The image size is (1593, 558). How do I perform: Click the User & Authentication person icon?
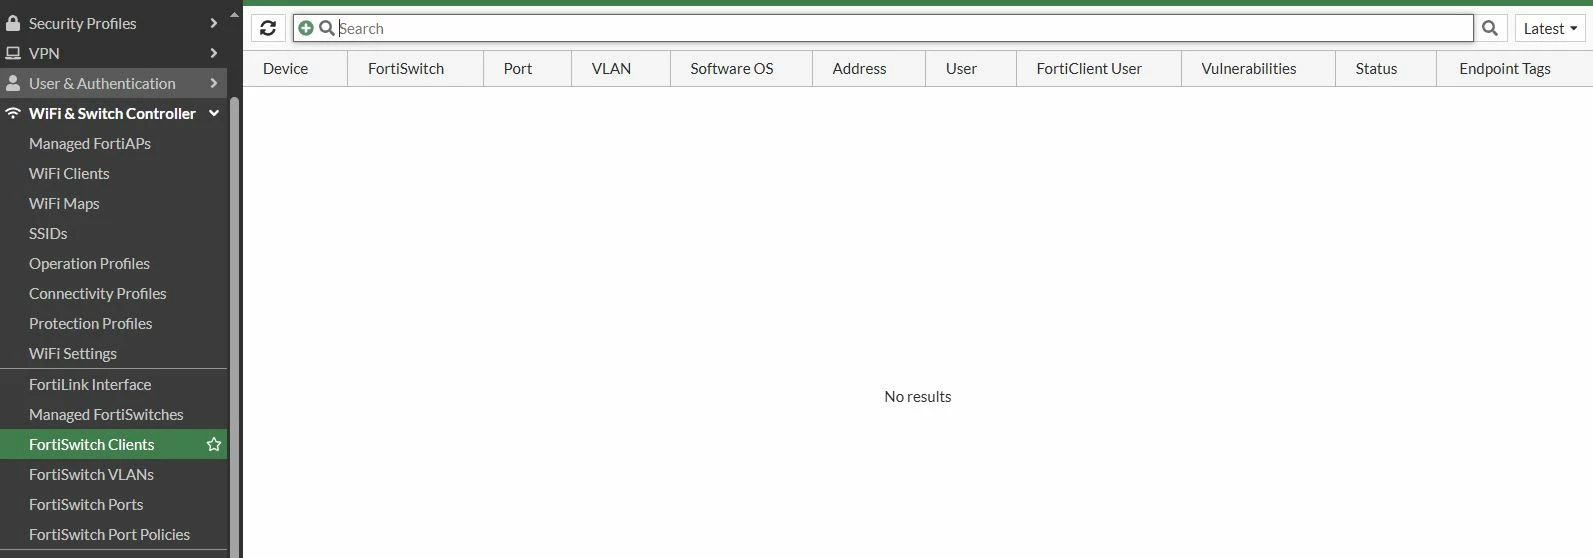(x=13, y=83)
